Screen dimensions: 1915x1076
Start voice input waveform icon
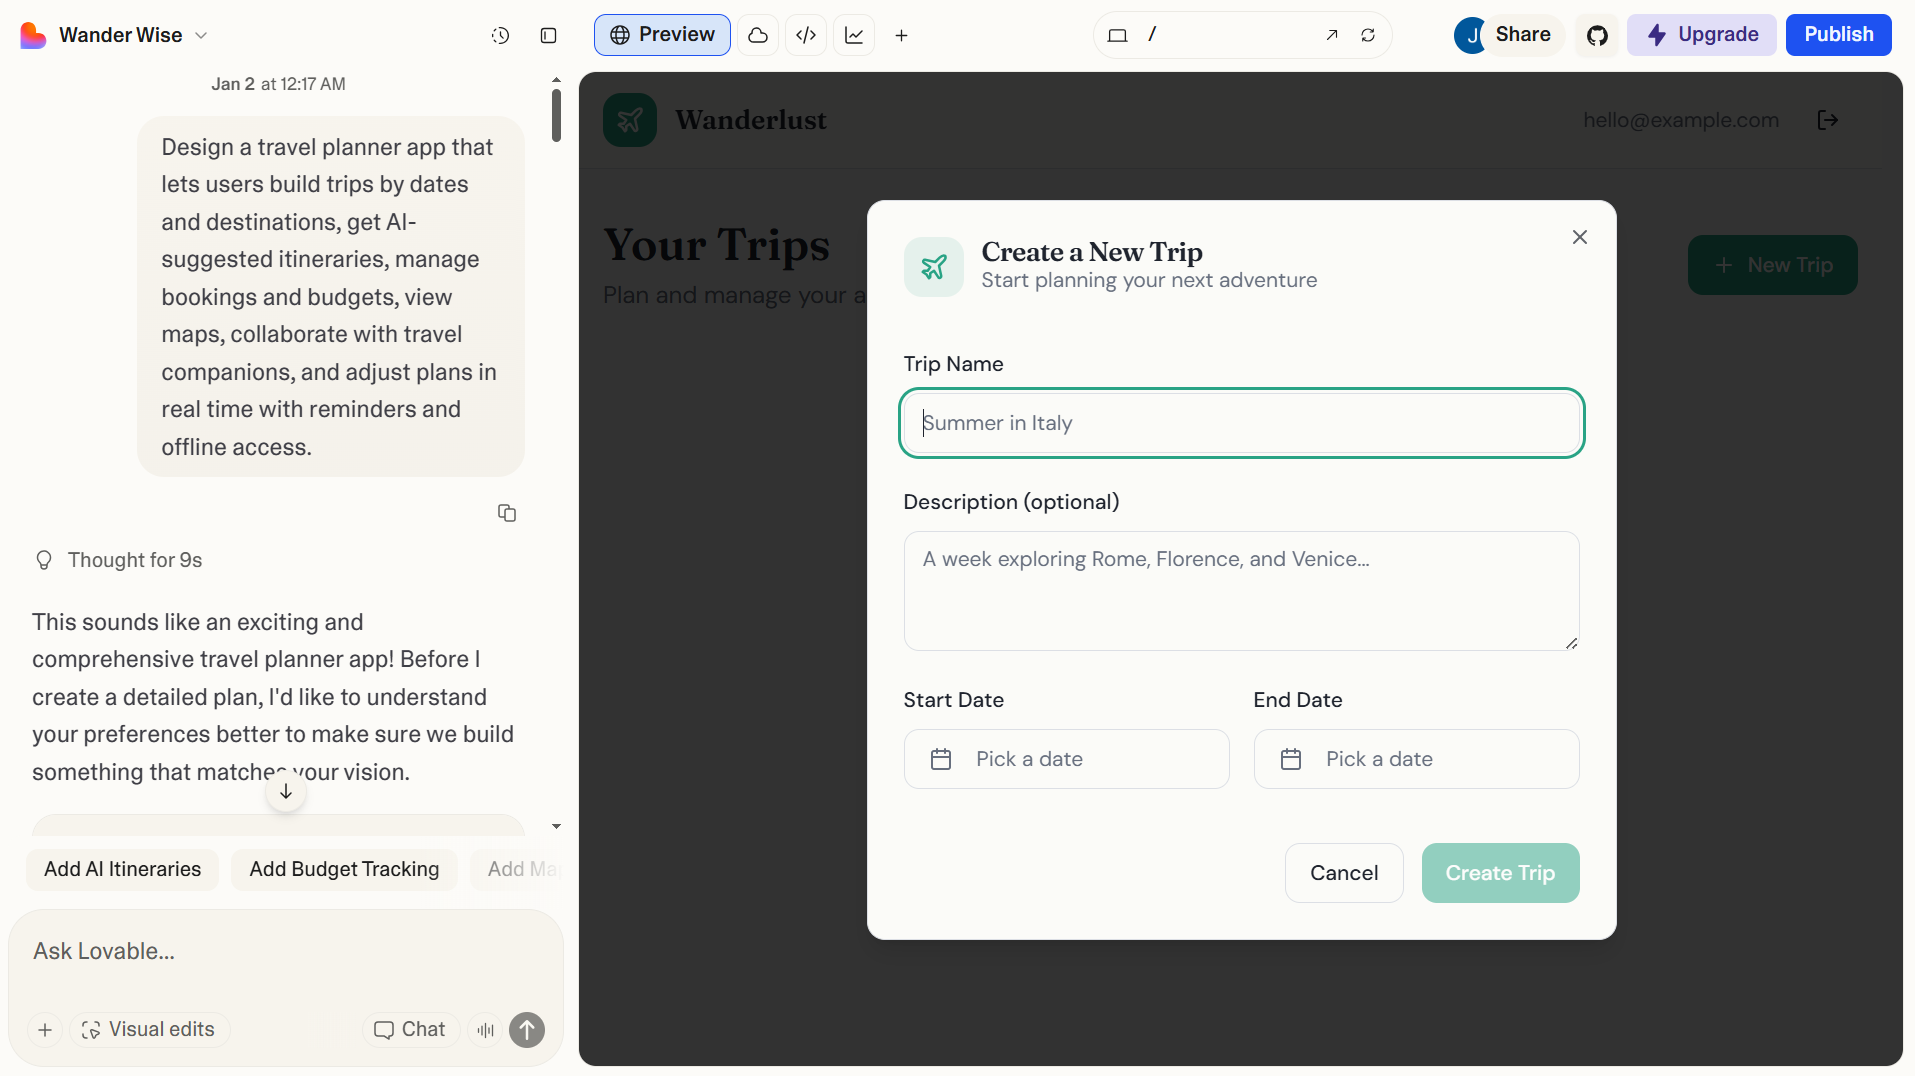pos(486,1030)
